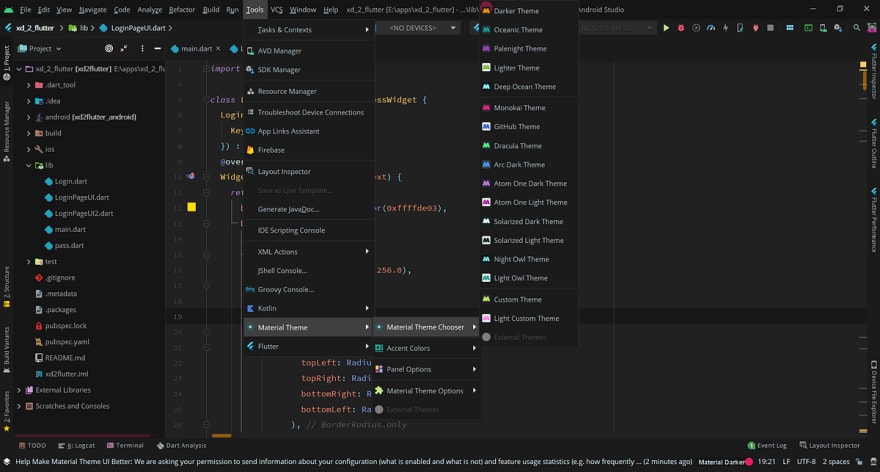Start debugging with the red bug icon

click(x=681, y=28)
